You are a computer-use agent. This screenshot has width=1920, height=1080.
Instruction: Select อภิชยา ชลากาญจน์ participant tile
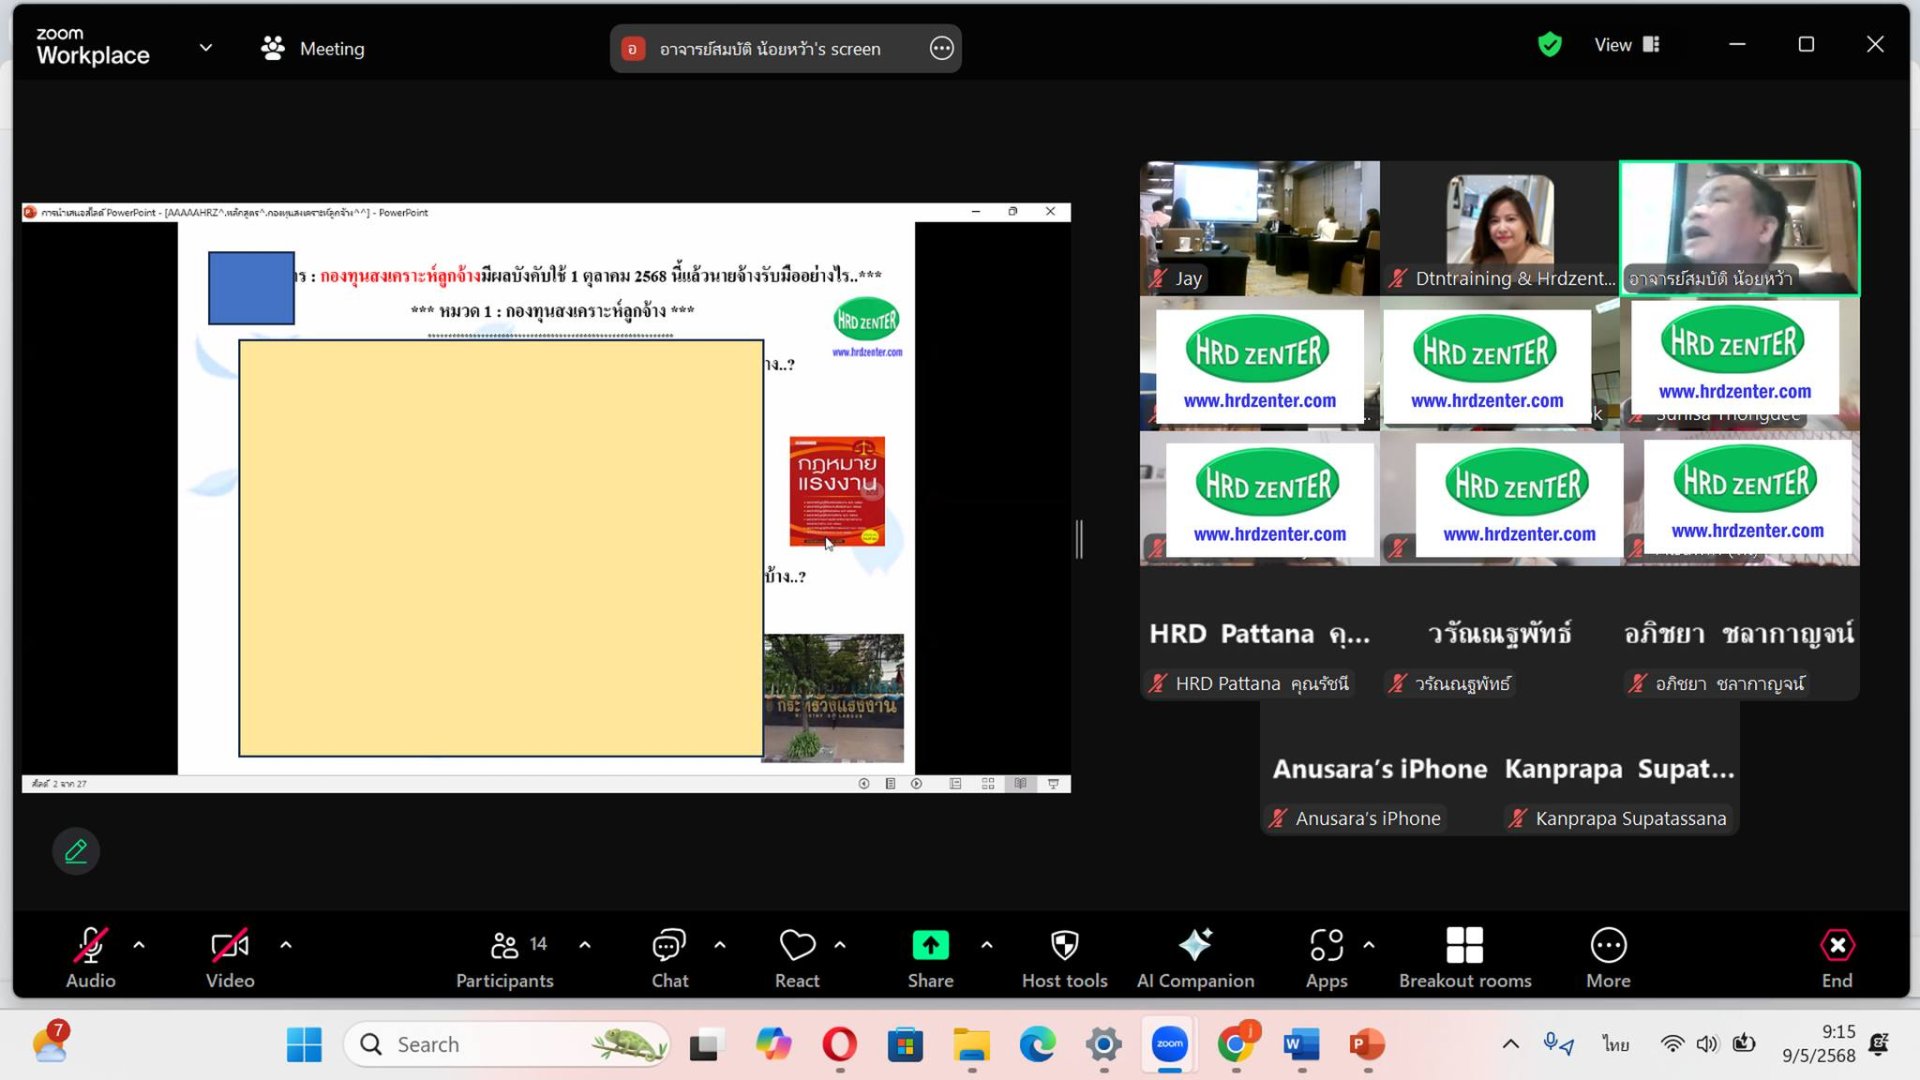click(x=1739, y=634)
